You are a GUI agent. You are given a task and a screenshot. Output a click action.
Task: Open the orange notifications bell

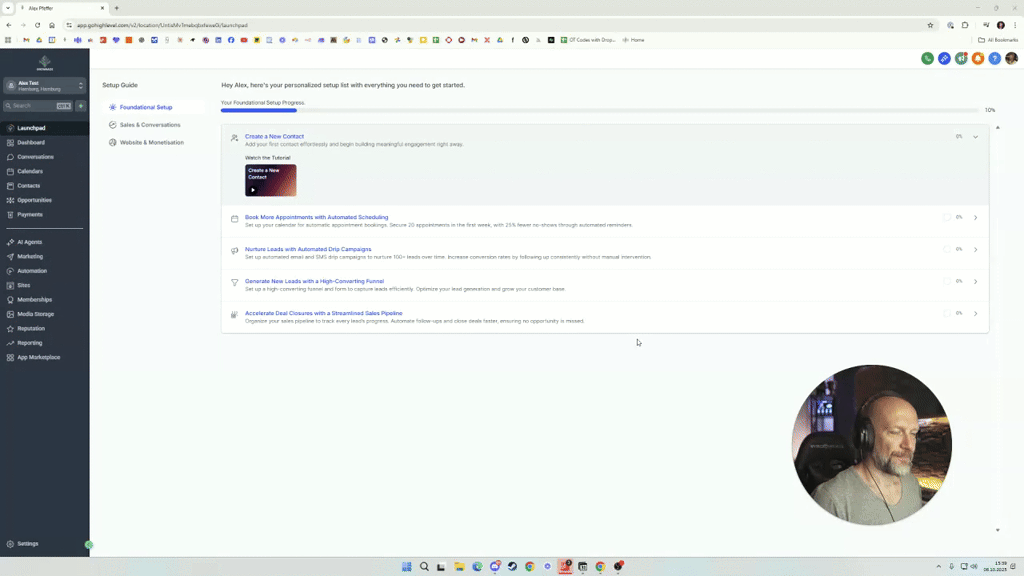[x=978, y=58]
